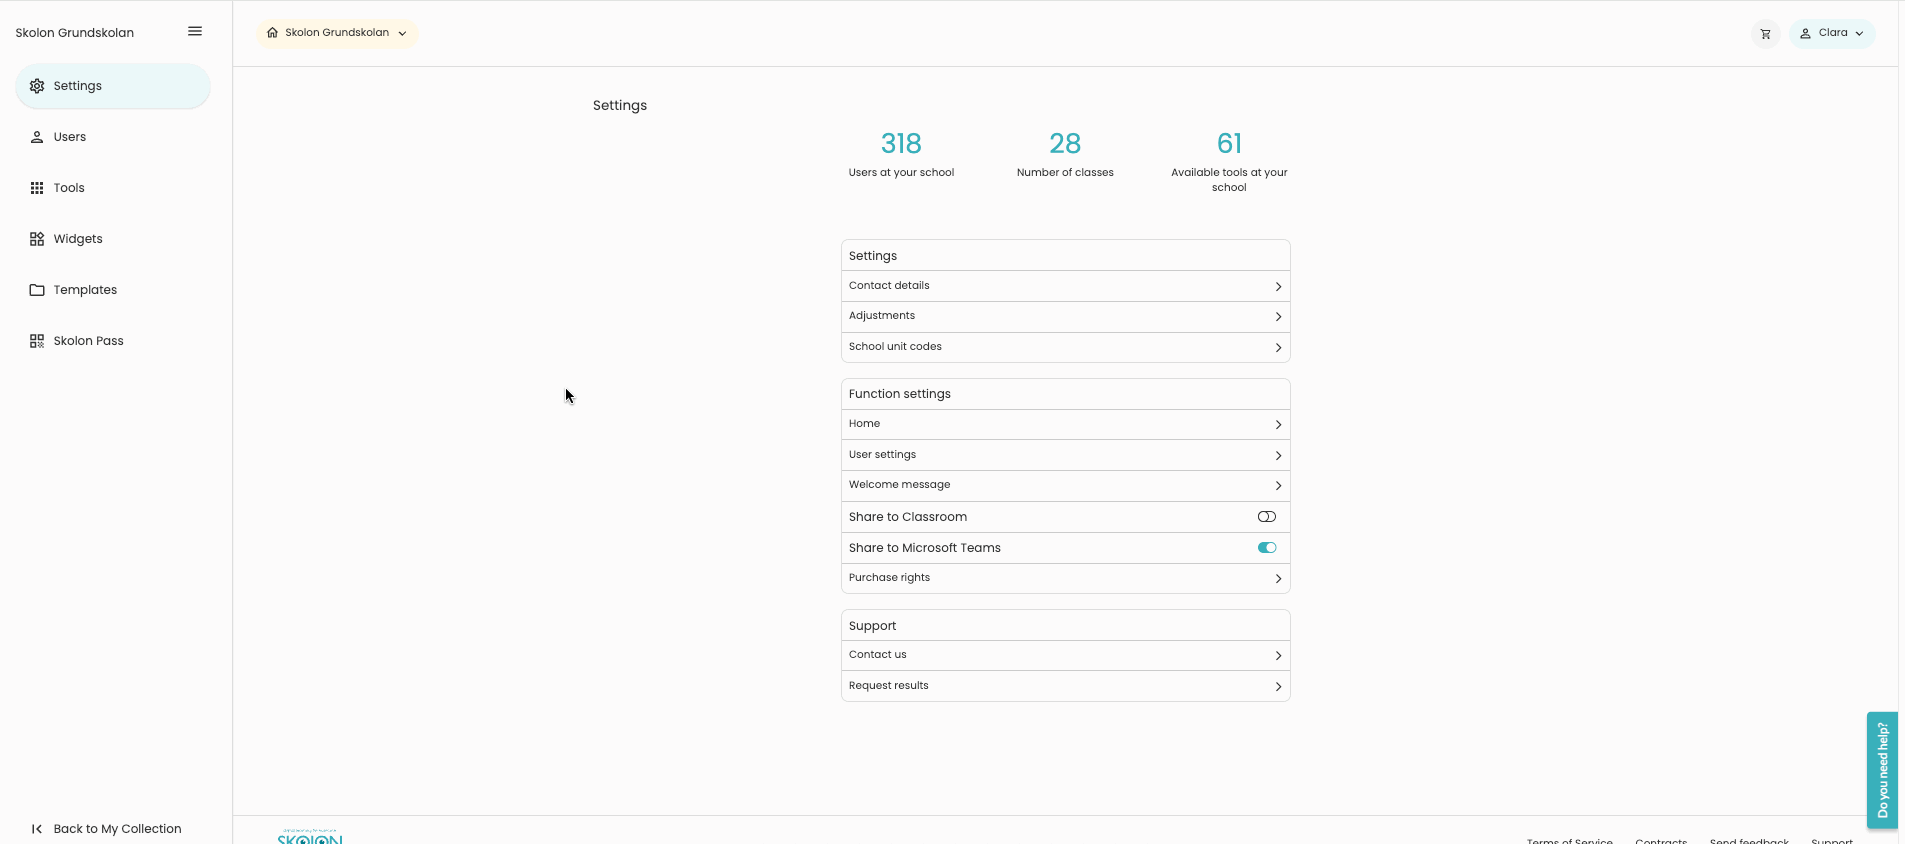
Task: Click the home icon in school selector
Action: (272, 32)
